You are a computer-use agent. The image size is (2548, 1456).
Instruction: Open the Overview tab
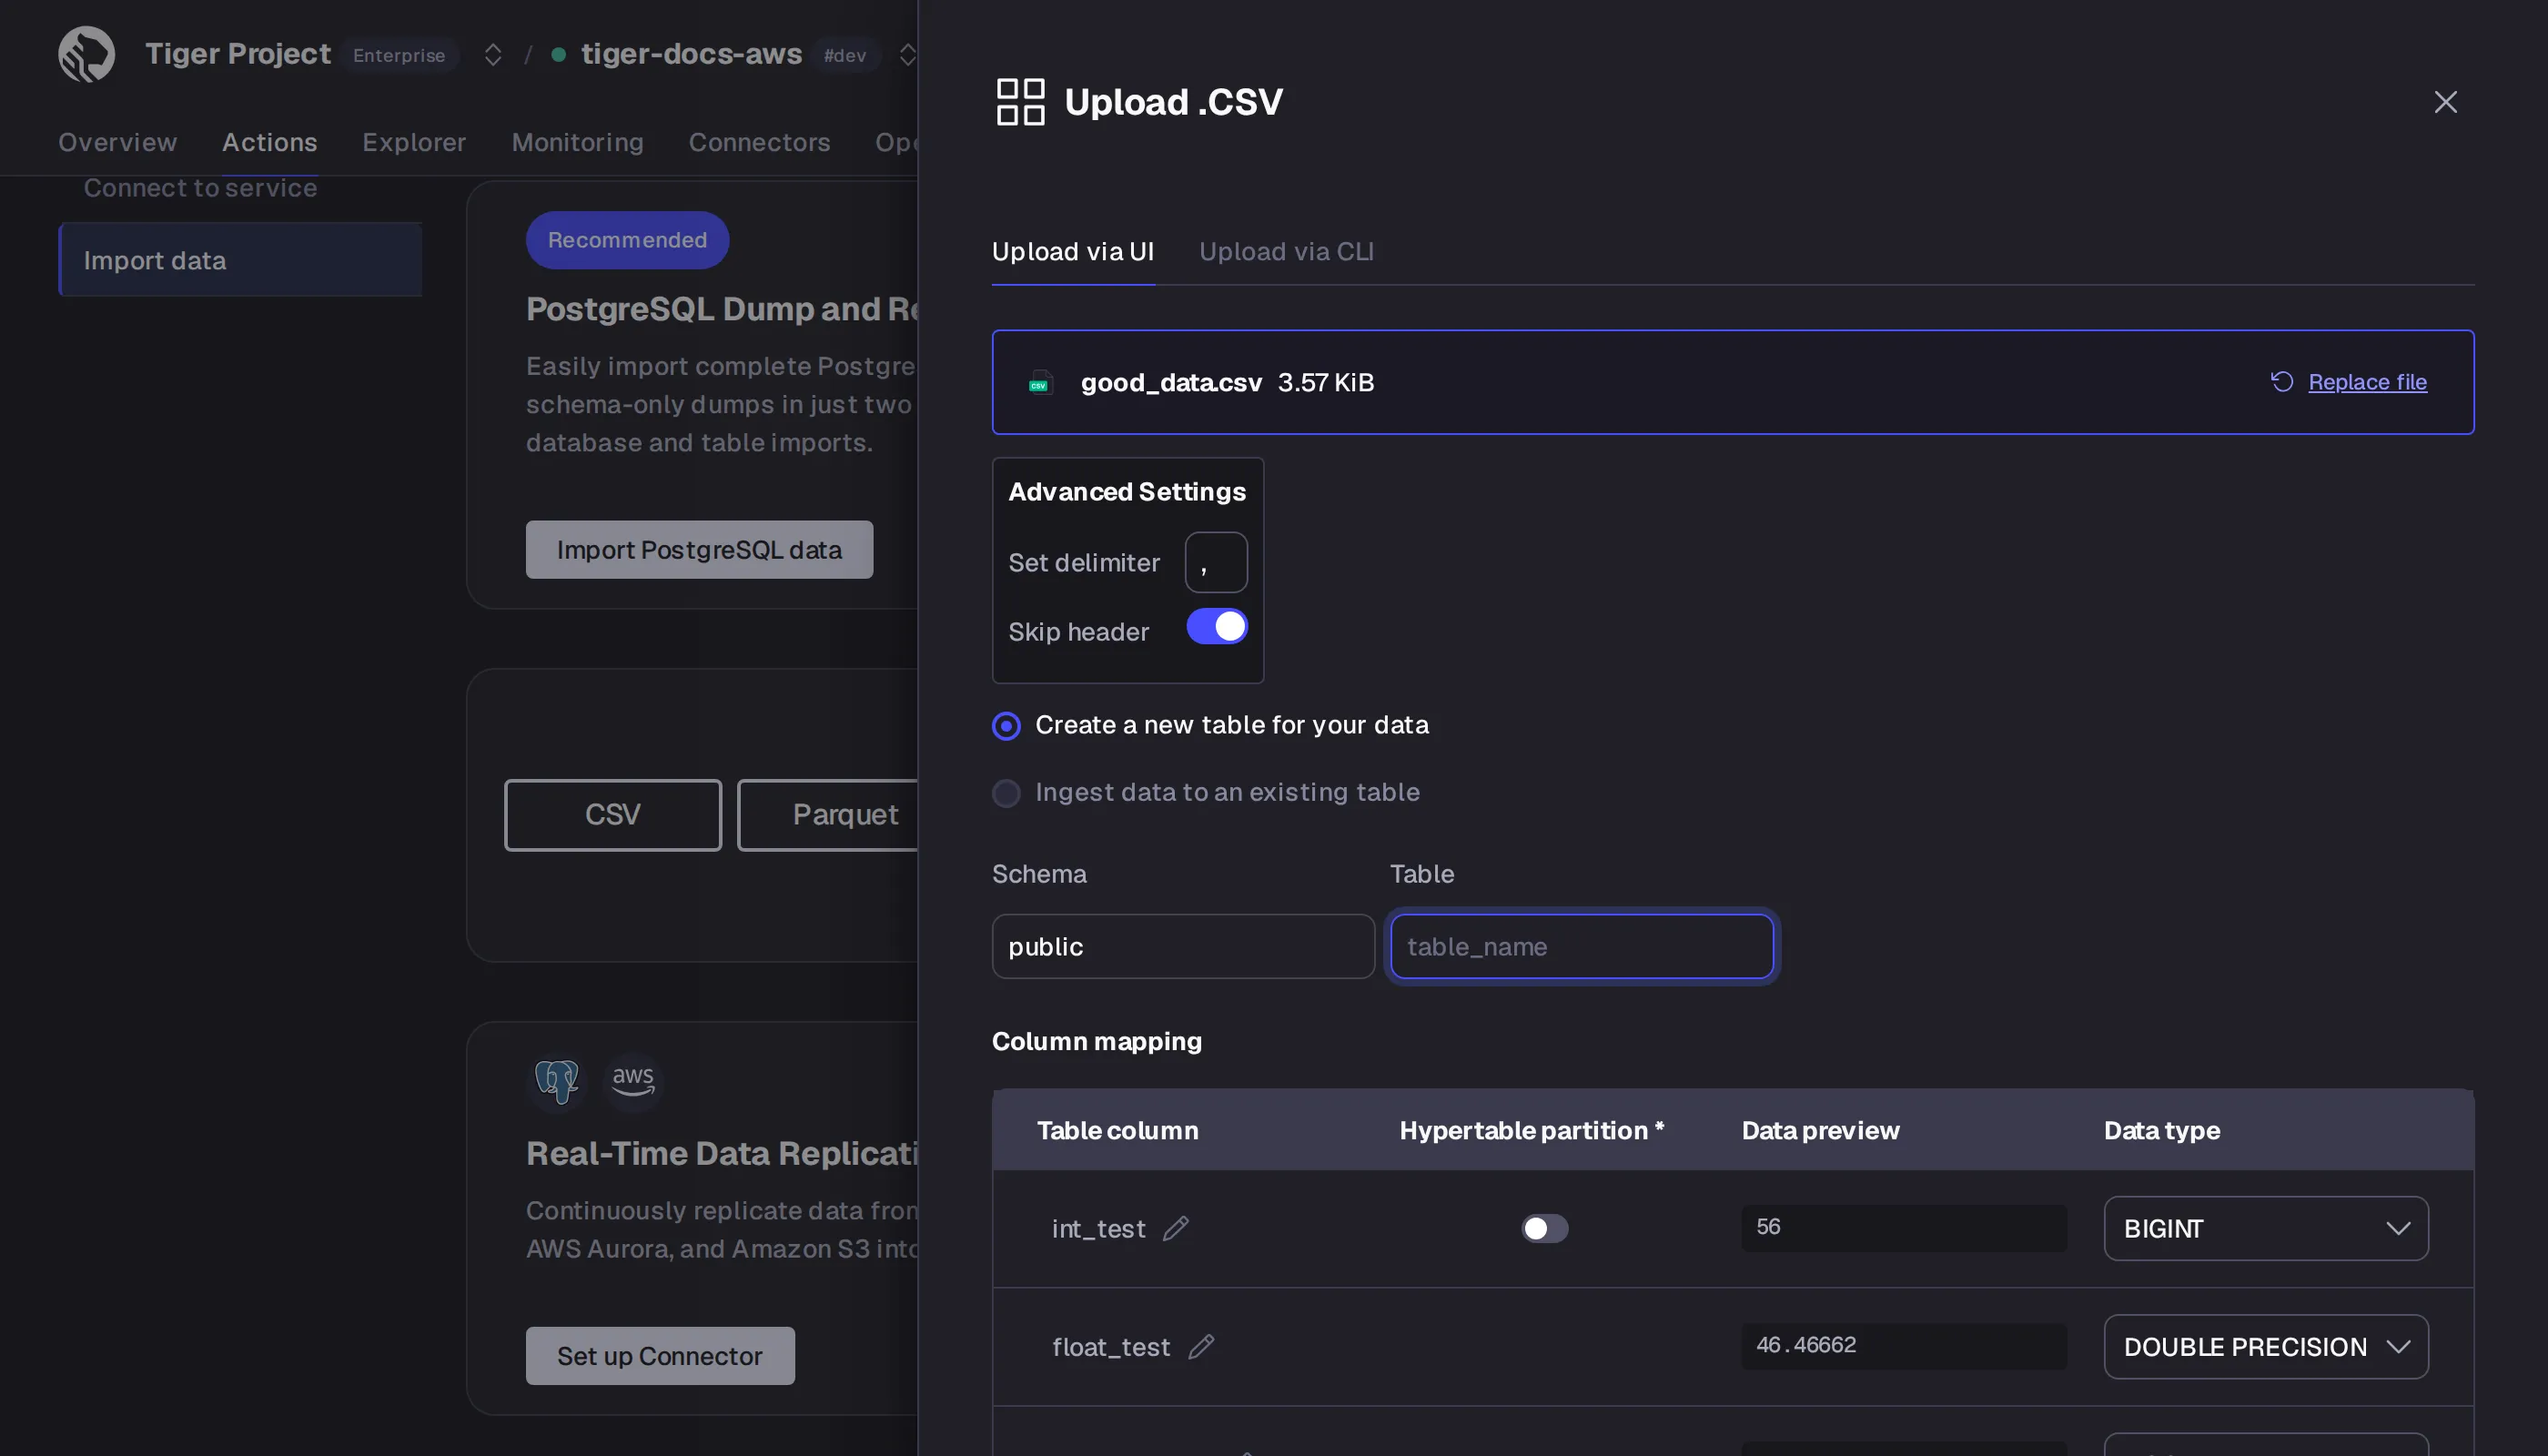pyautogui.click(x=118, y=142)
